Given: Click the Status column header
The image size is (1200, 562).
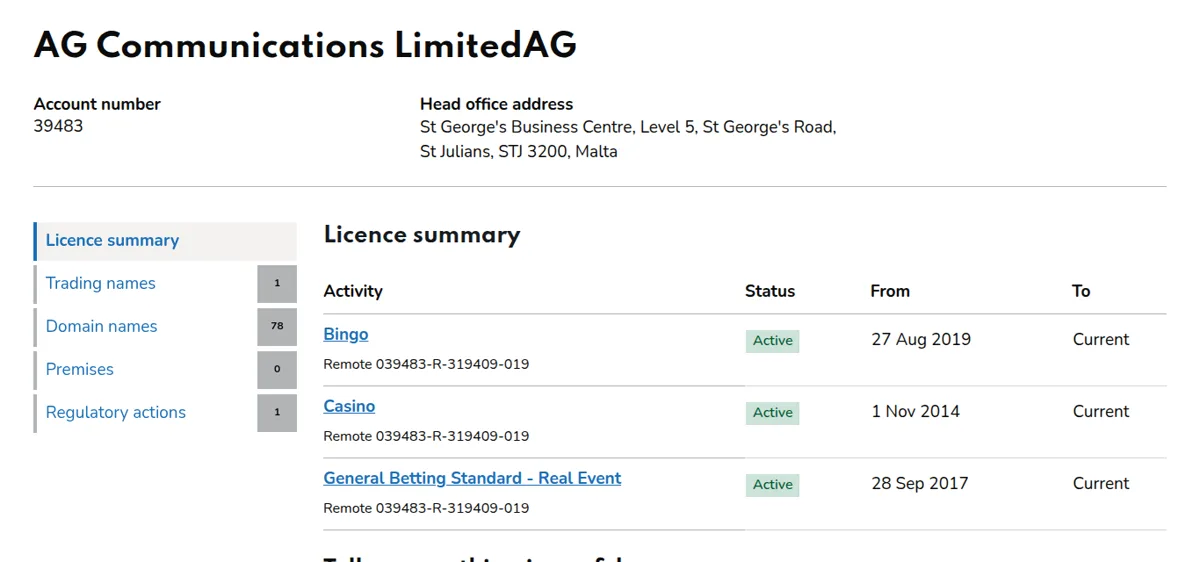Looking at the screenshot, I should click(770, 291).
